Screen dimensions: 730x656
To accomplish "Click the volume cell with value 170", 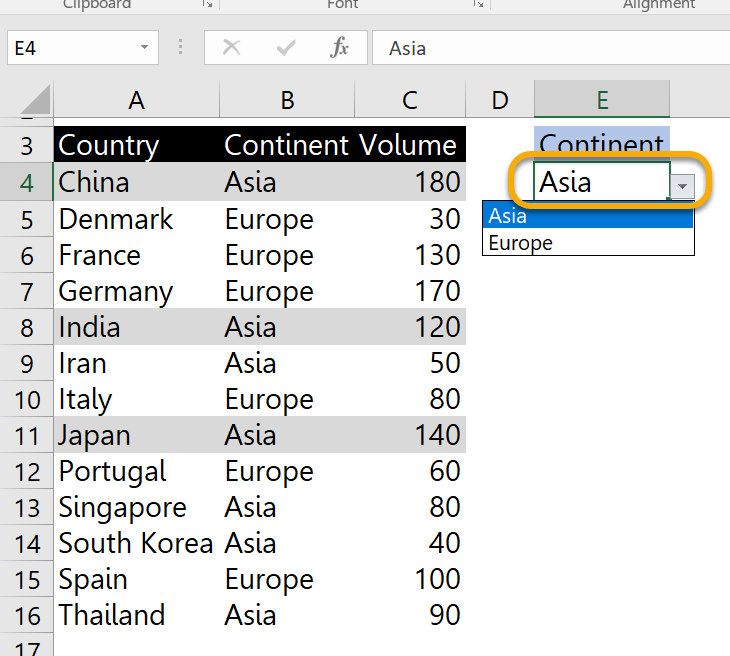I will pyautogui.click(x=410, y=291).
